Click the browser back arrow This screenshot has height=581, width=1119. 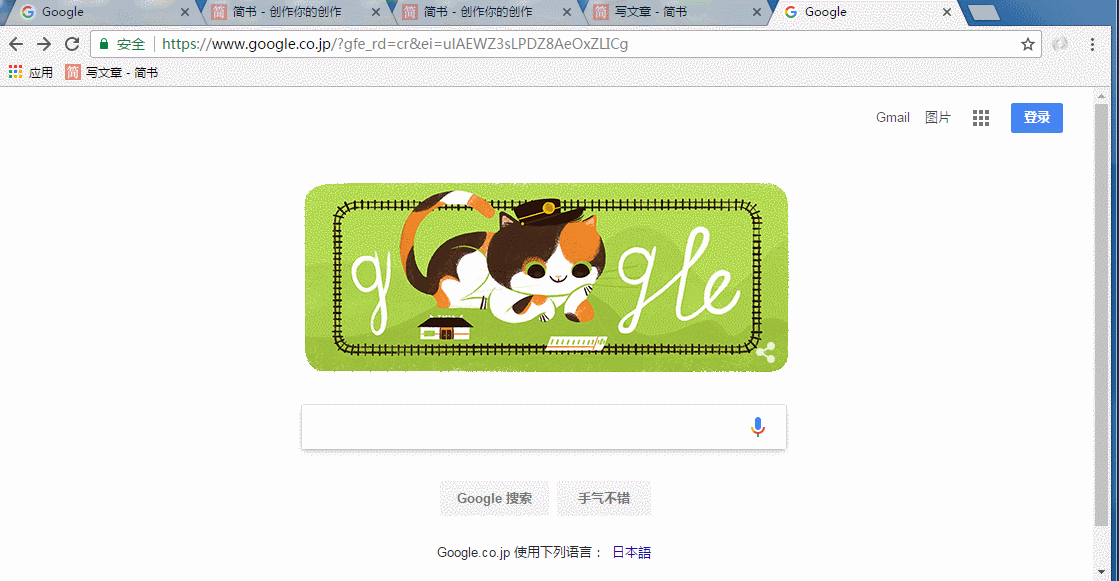[16, 44]
